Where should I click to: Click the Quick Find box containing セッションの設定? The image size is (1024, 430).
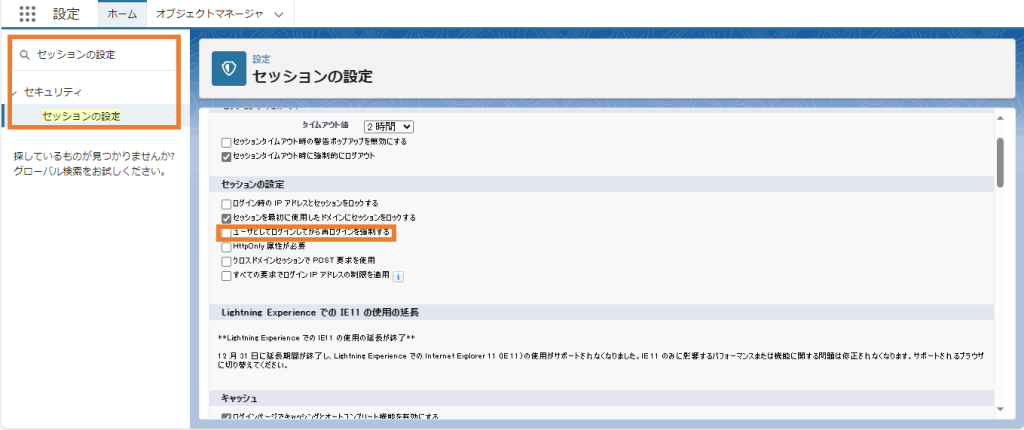pos(93,55)
